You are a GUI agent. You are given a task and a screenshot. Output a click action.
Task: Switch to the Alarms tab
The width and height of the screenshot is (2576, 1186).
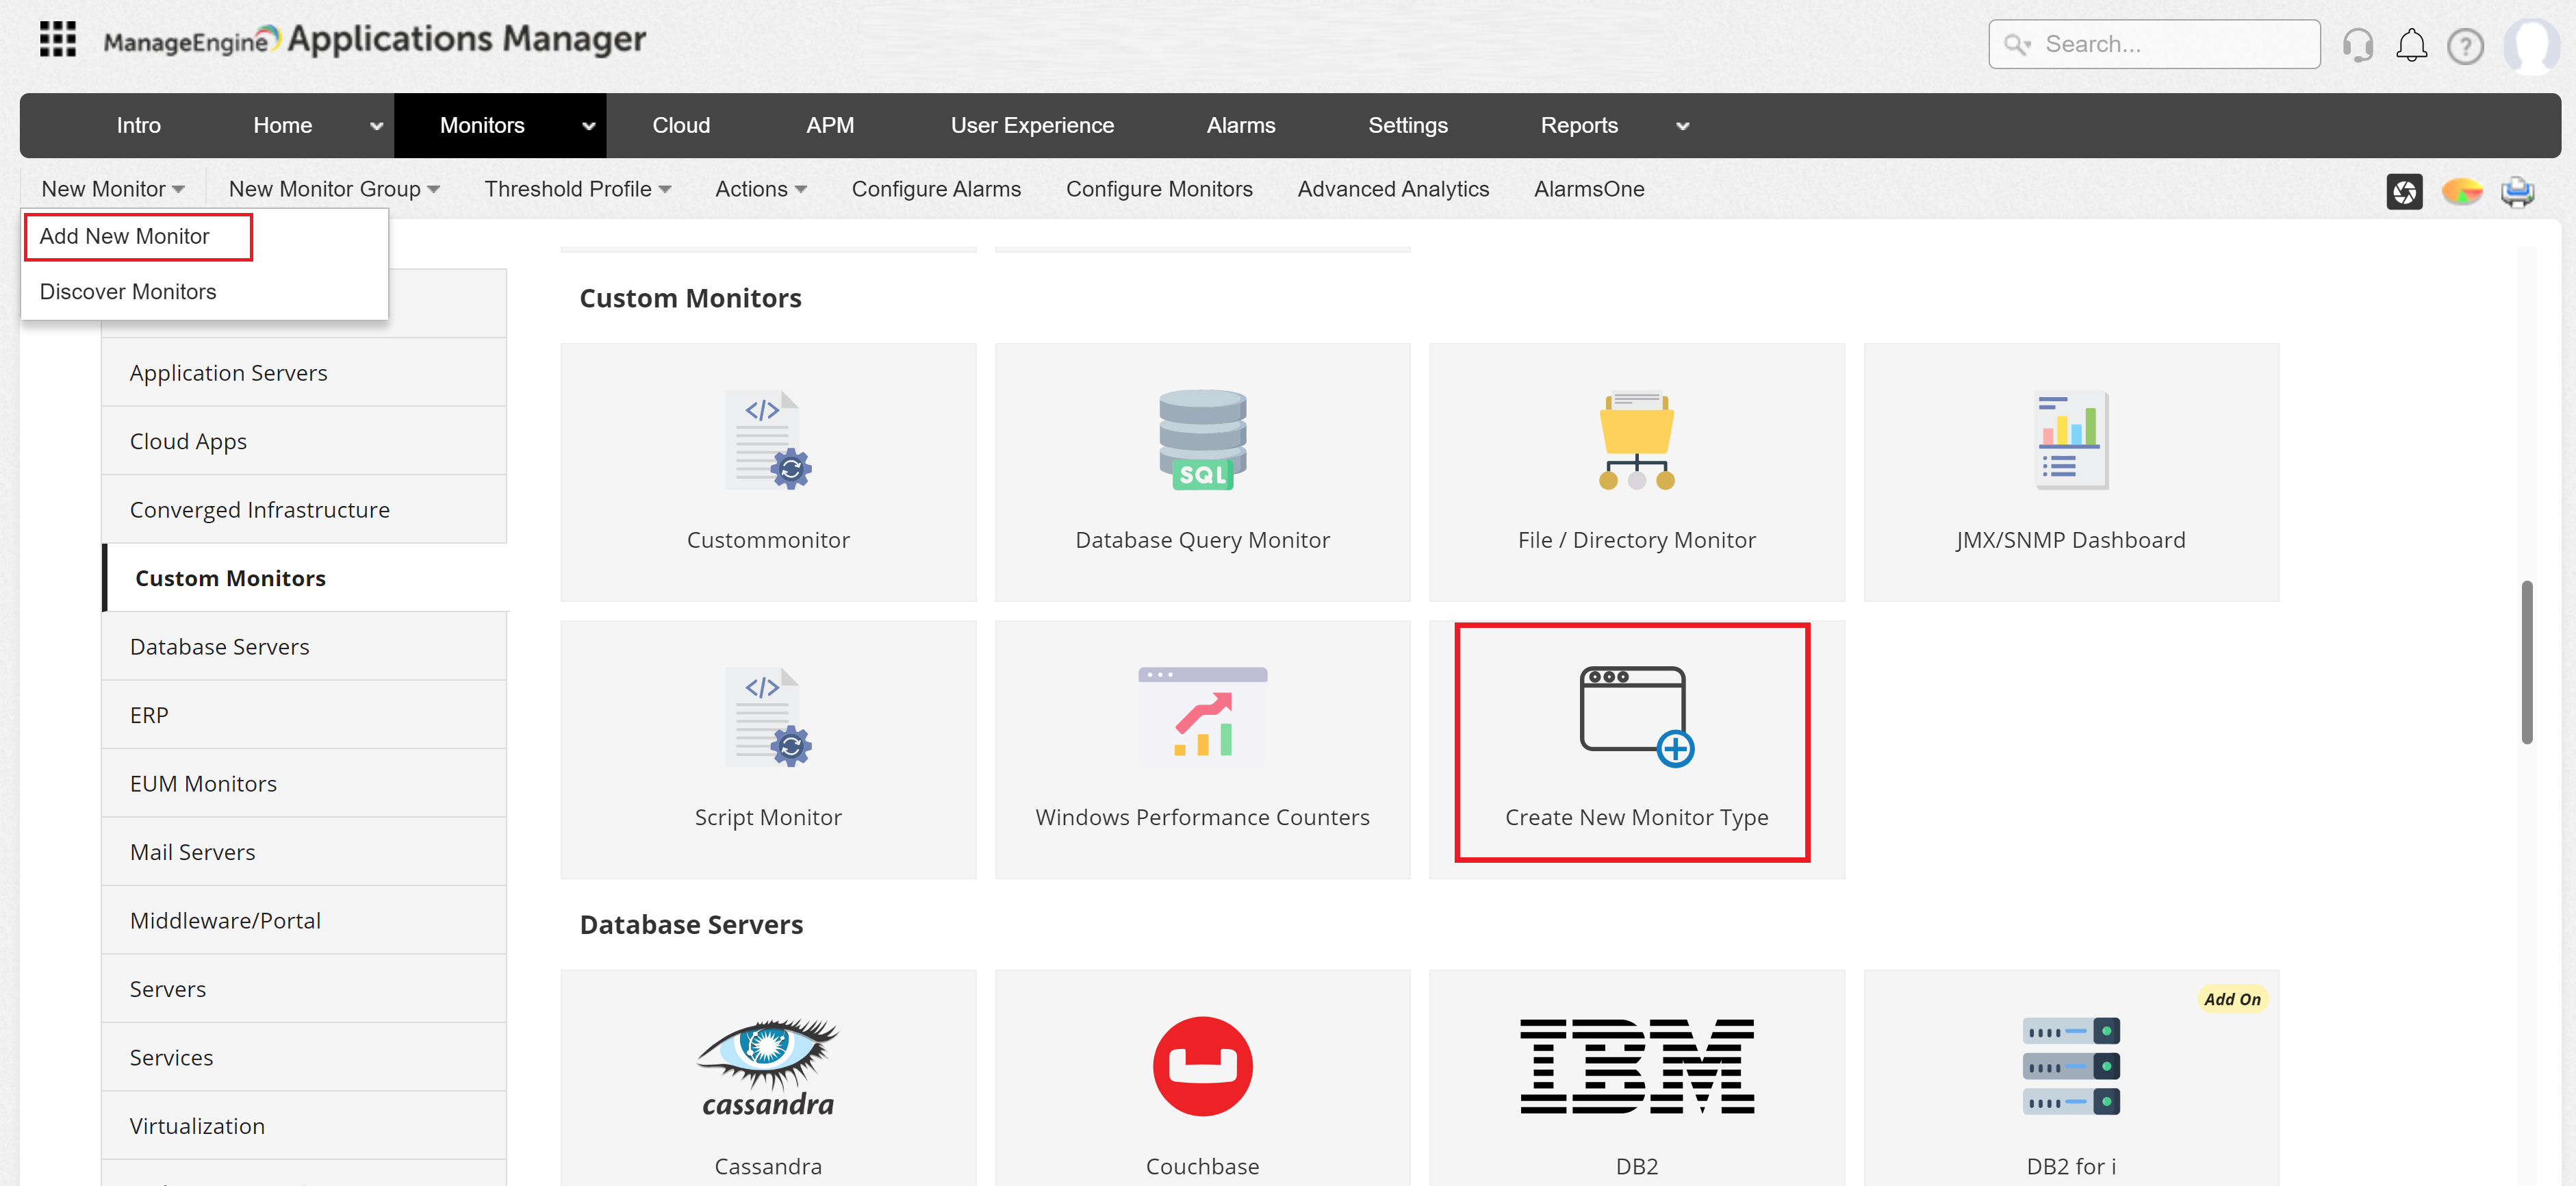[x=1240, y=126]
